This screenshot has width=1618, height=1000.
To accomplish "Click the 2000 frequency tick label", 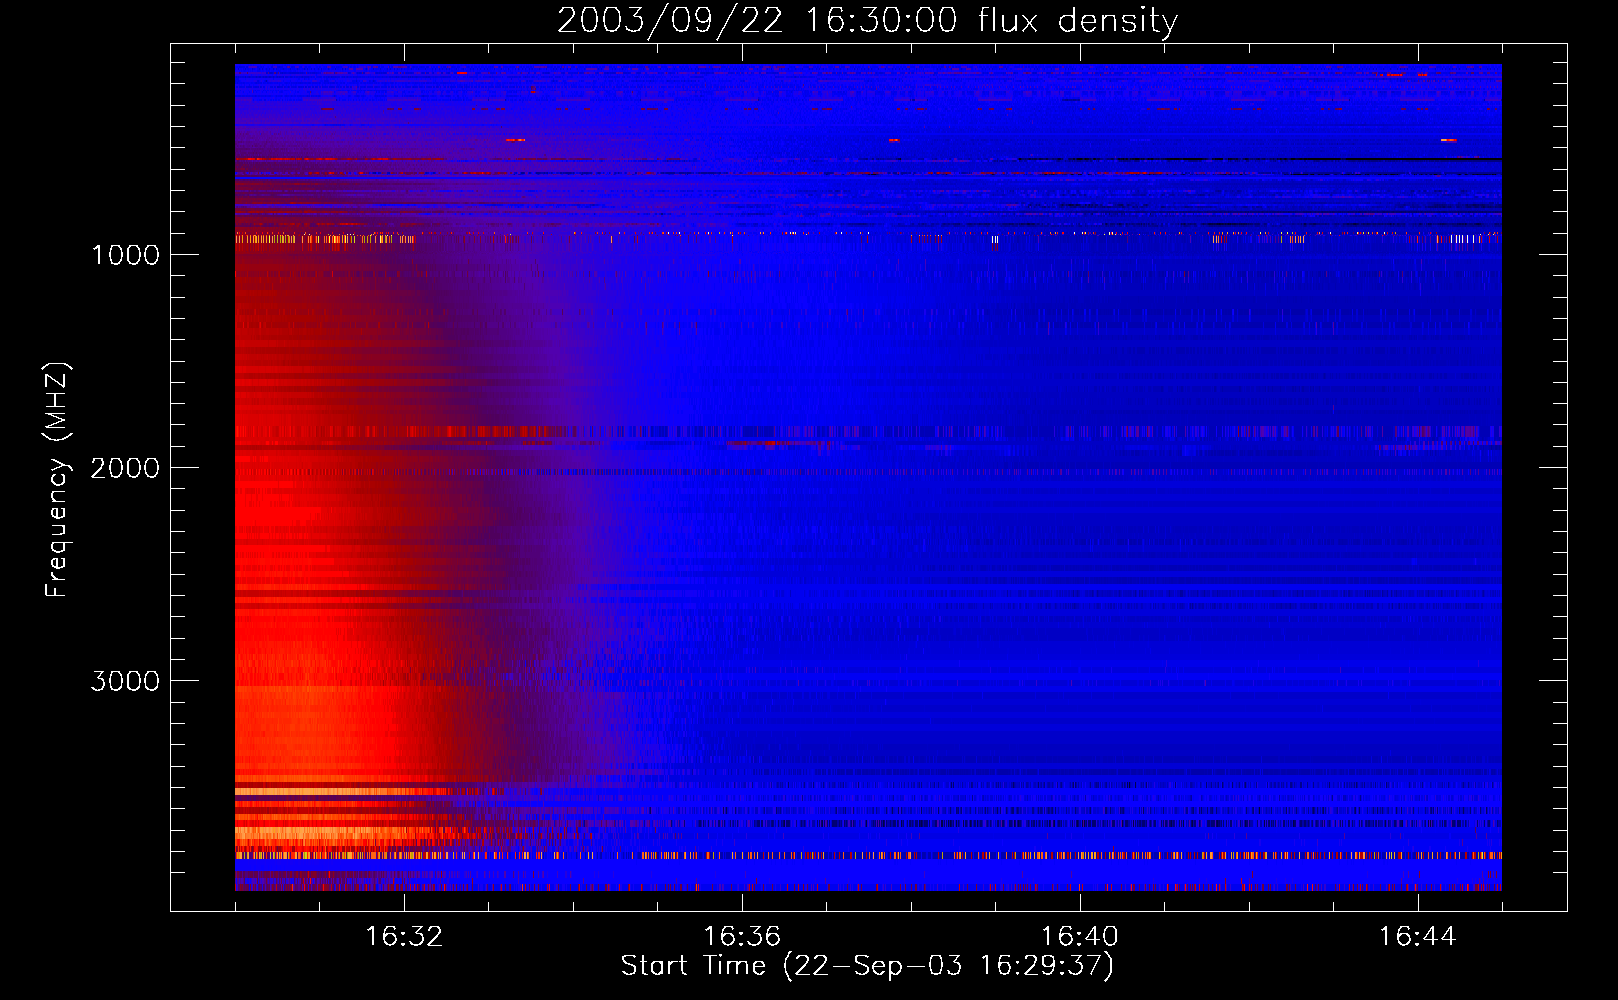I will click(125, 468).
